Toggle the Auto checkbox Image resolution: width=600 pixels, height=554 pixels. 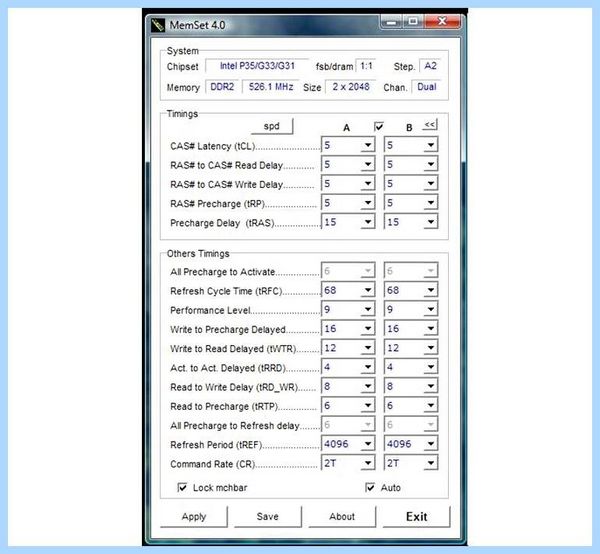pyautogui.click(x=370, y=487)
